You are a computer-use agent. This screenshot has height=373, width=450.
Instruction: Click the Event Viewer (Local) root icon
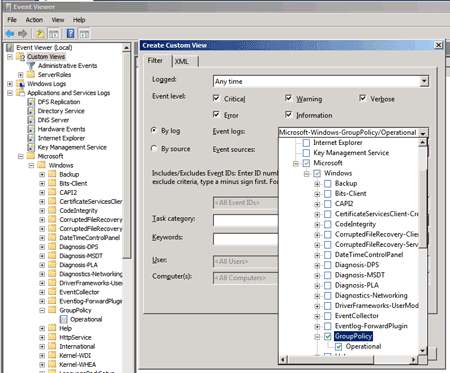(x=10, y=48)
